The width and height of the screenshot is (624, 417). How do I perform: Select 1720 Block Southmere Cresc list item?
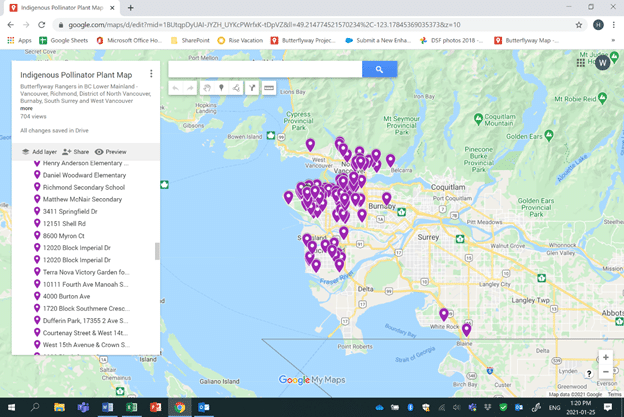tap(86, 308)
